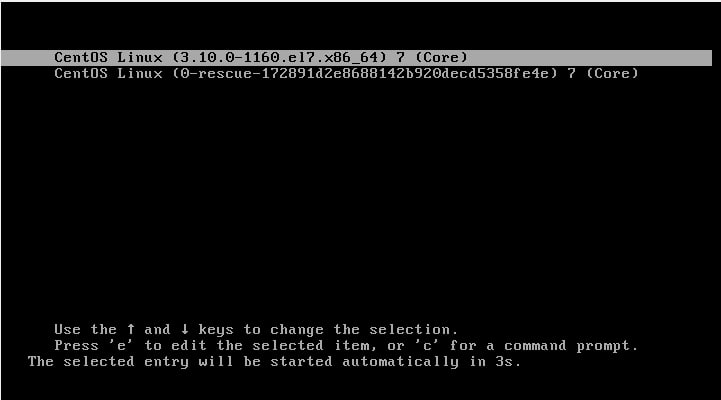Click the words "selected item" in help text
This screenshot has width=721, height=400.
pyautogui.click(x=311, y=345)
